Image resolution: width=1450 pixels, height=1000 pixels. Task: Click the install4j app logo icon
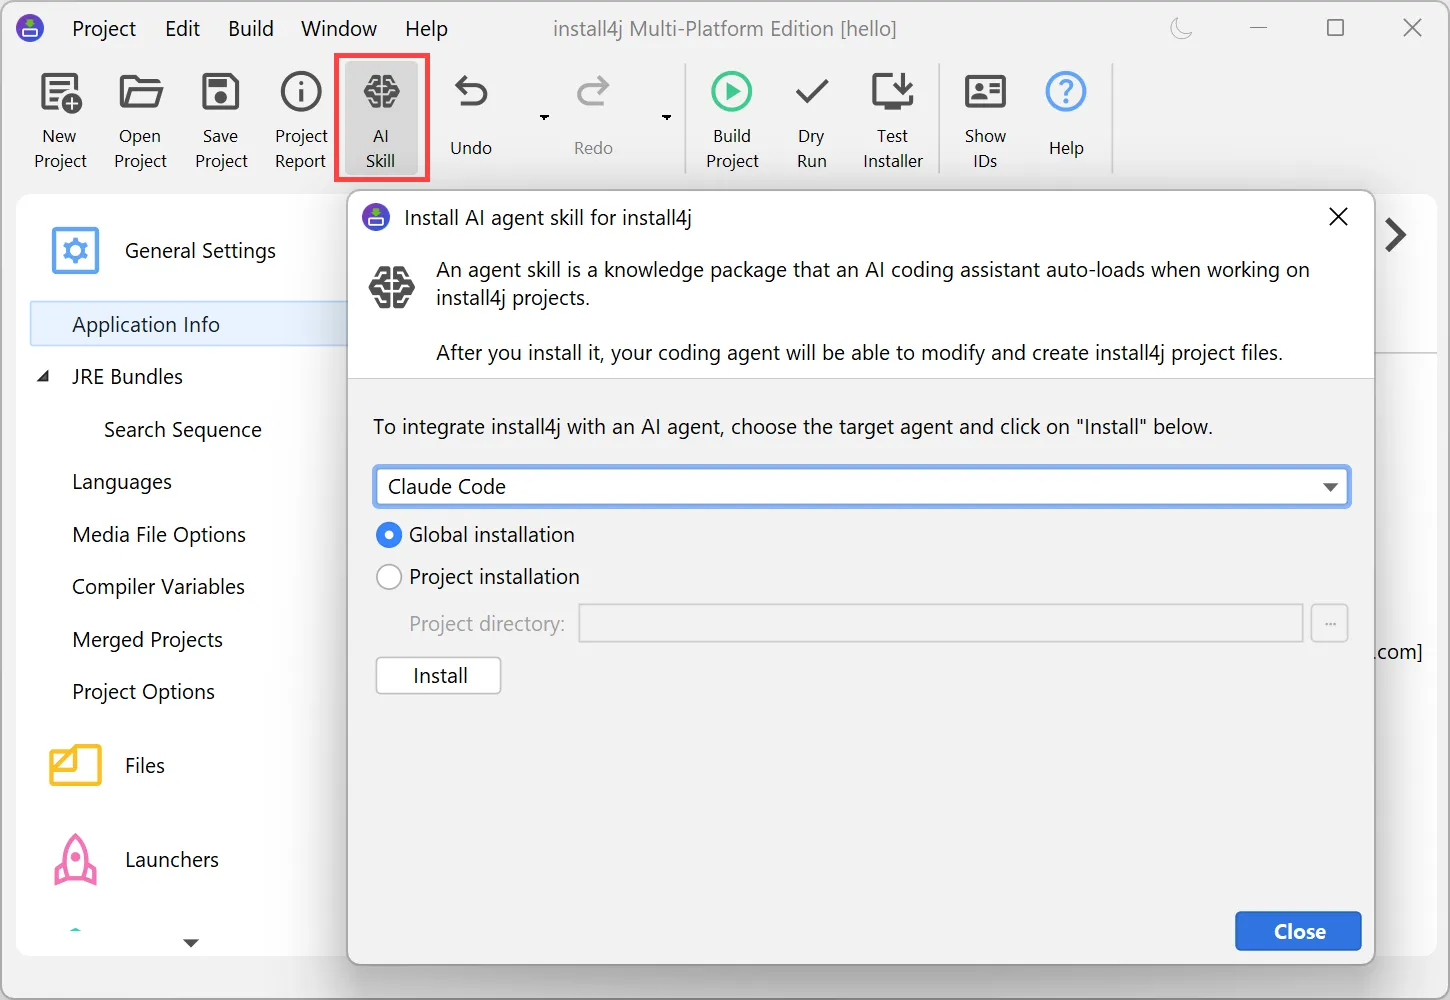click(x=30, y=28)
